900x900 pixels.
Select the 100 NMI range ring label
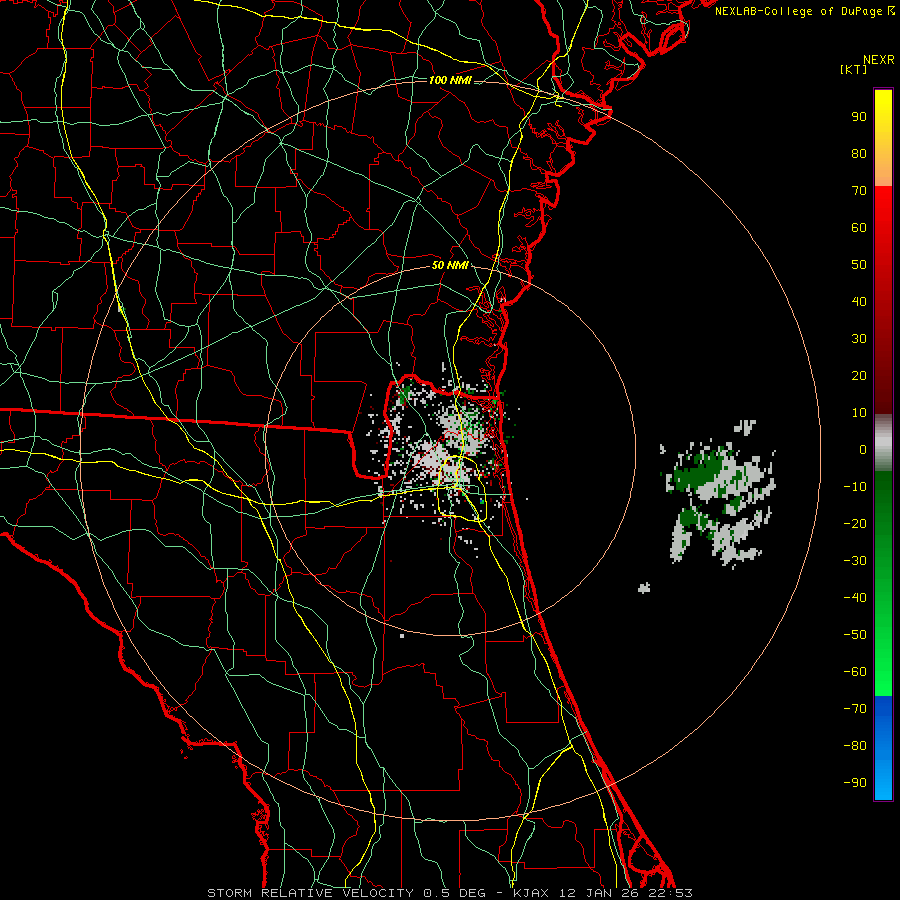(450, 80)
